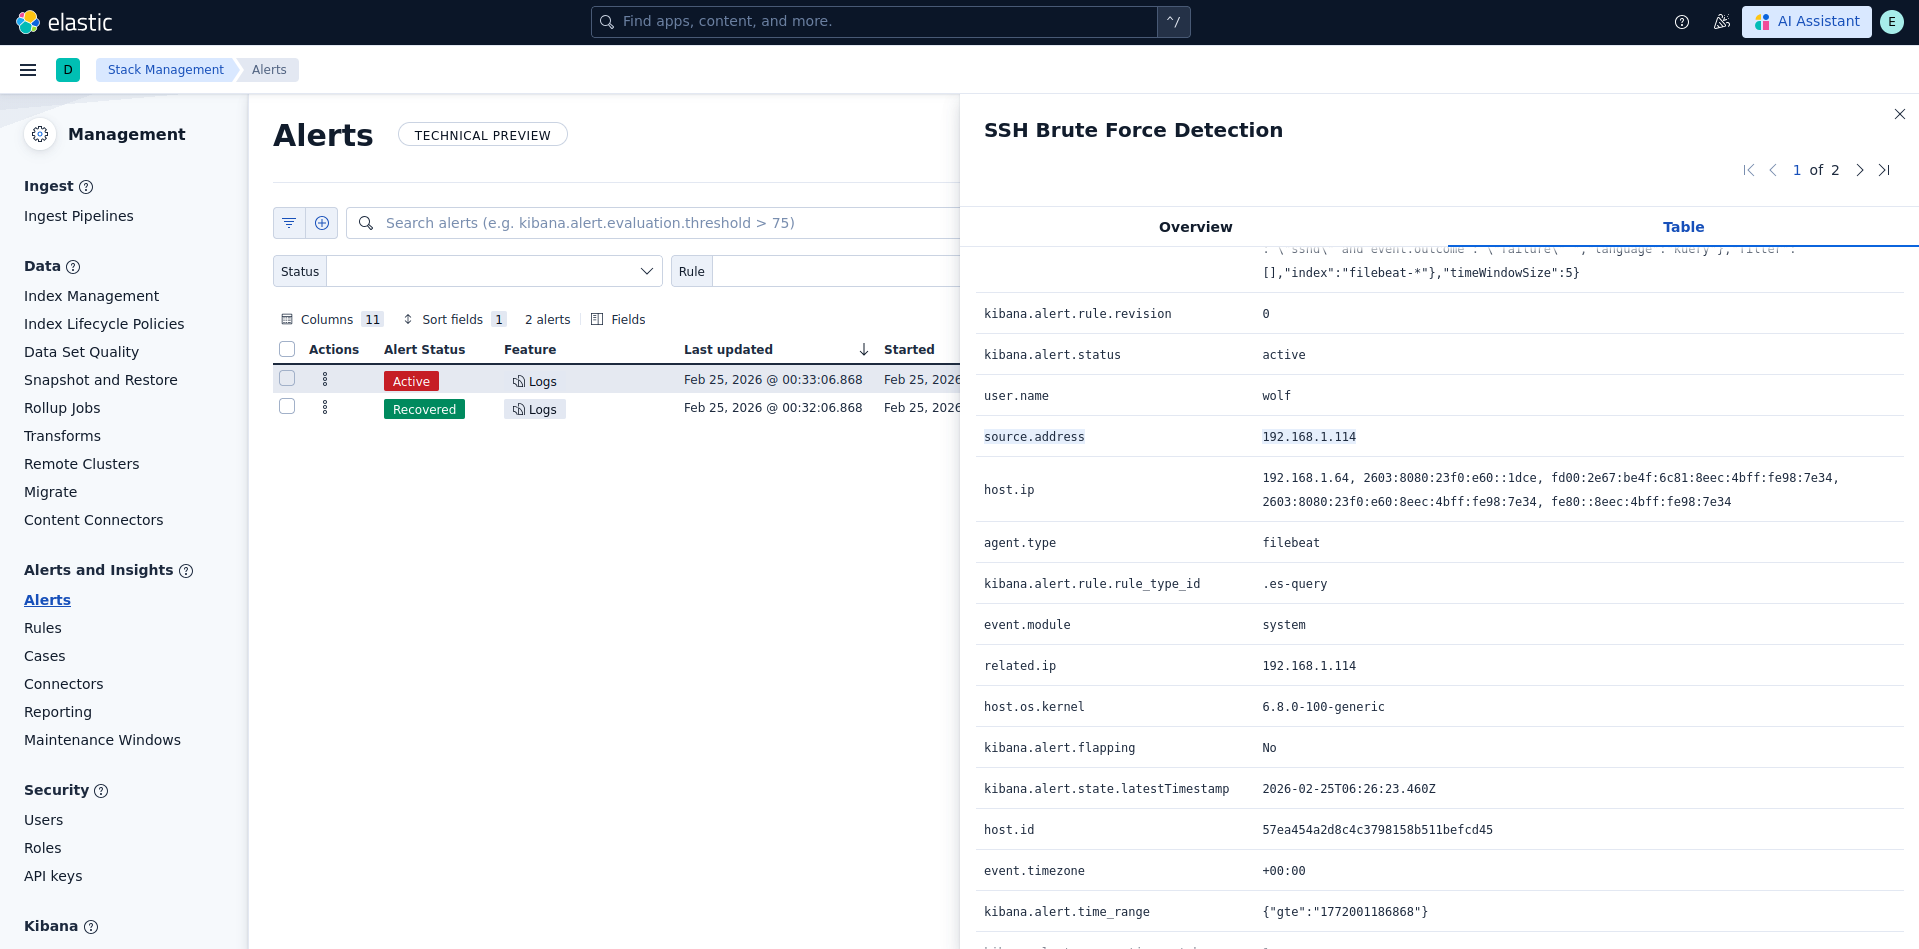Open the Sort fields popover
The height and width of the screenshot is (949, 1919).
(454, 320)
